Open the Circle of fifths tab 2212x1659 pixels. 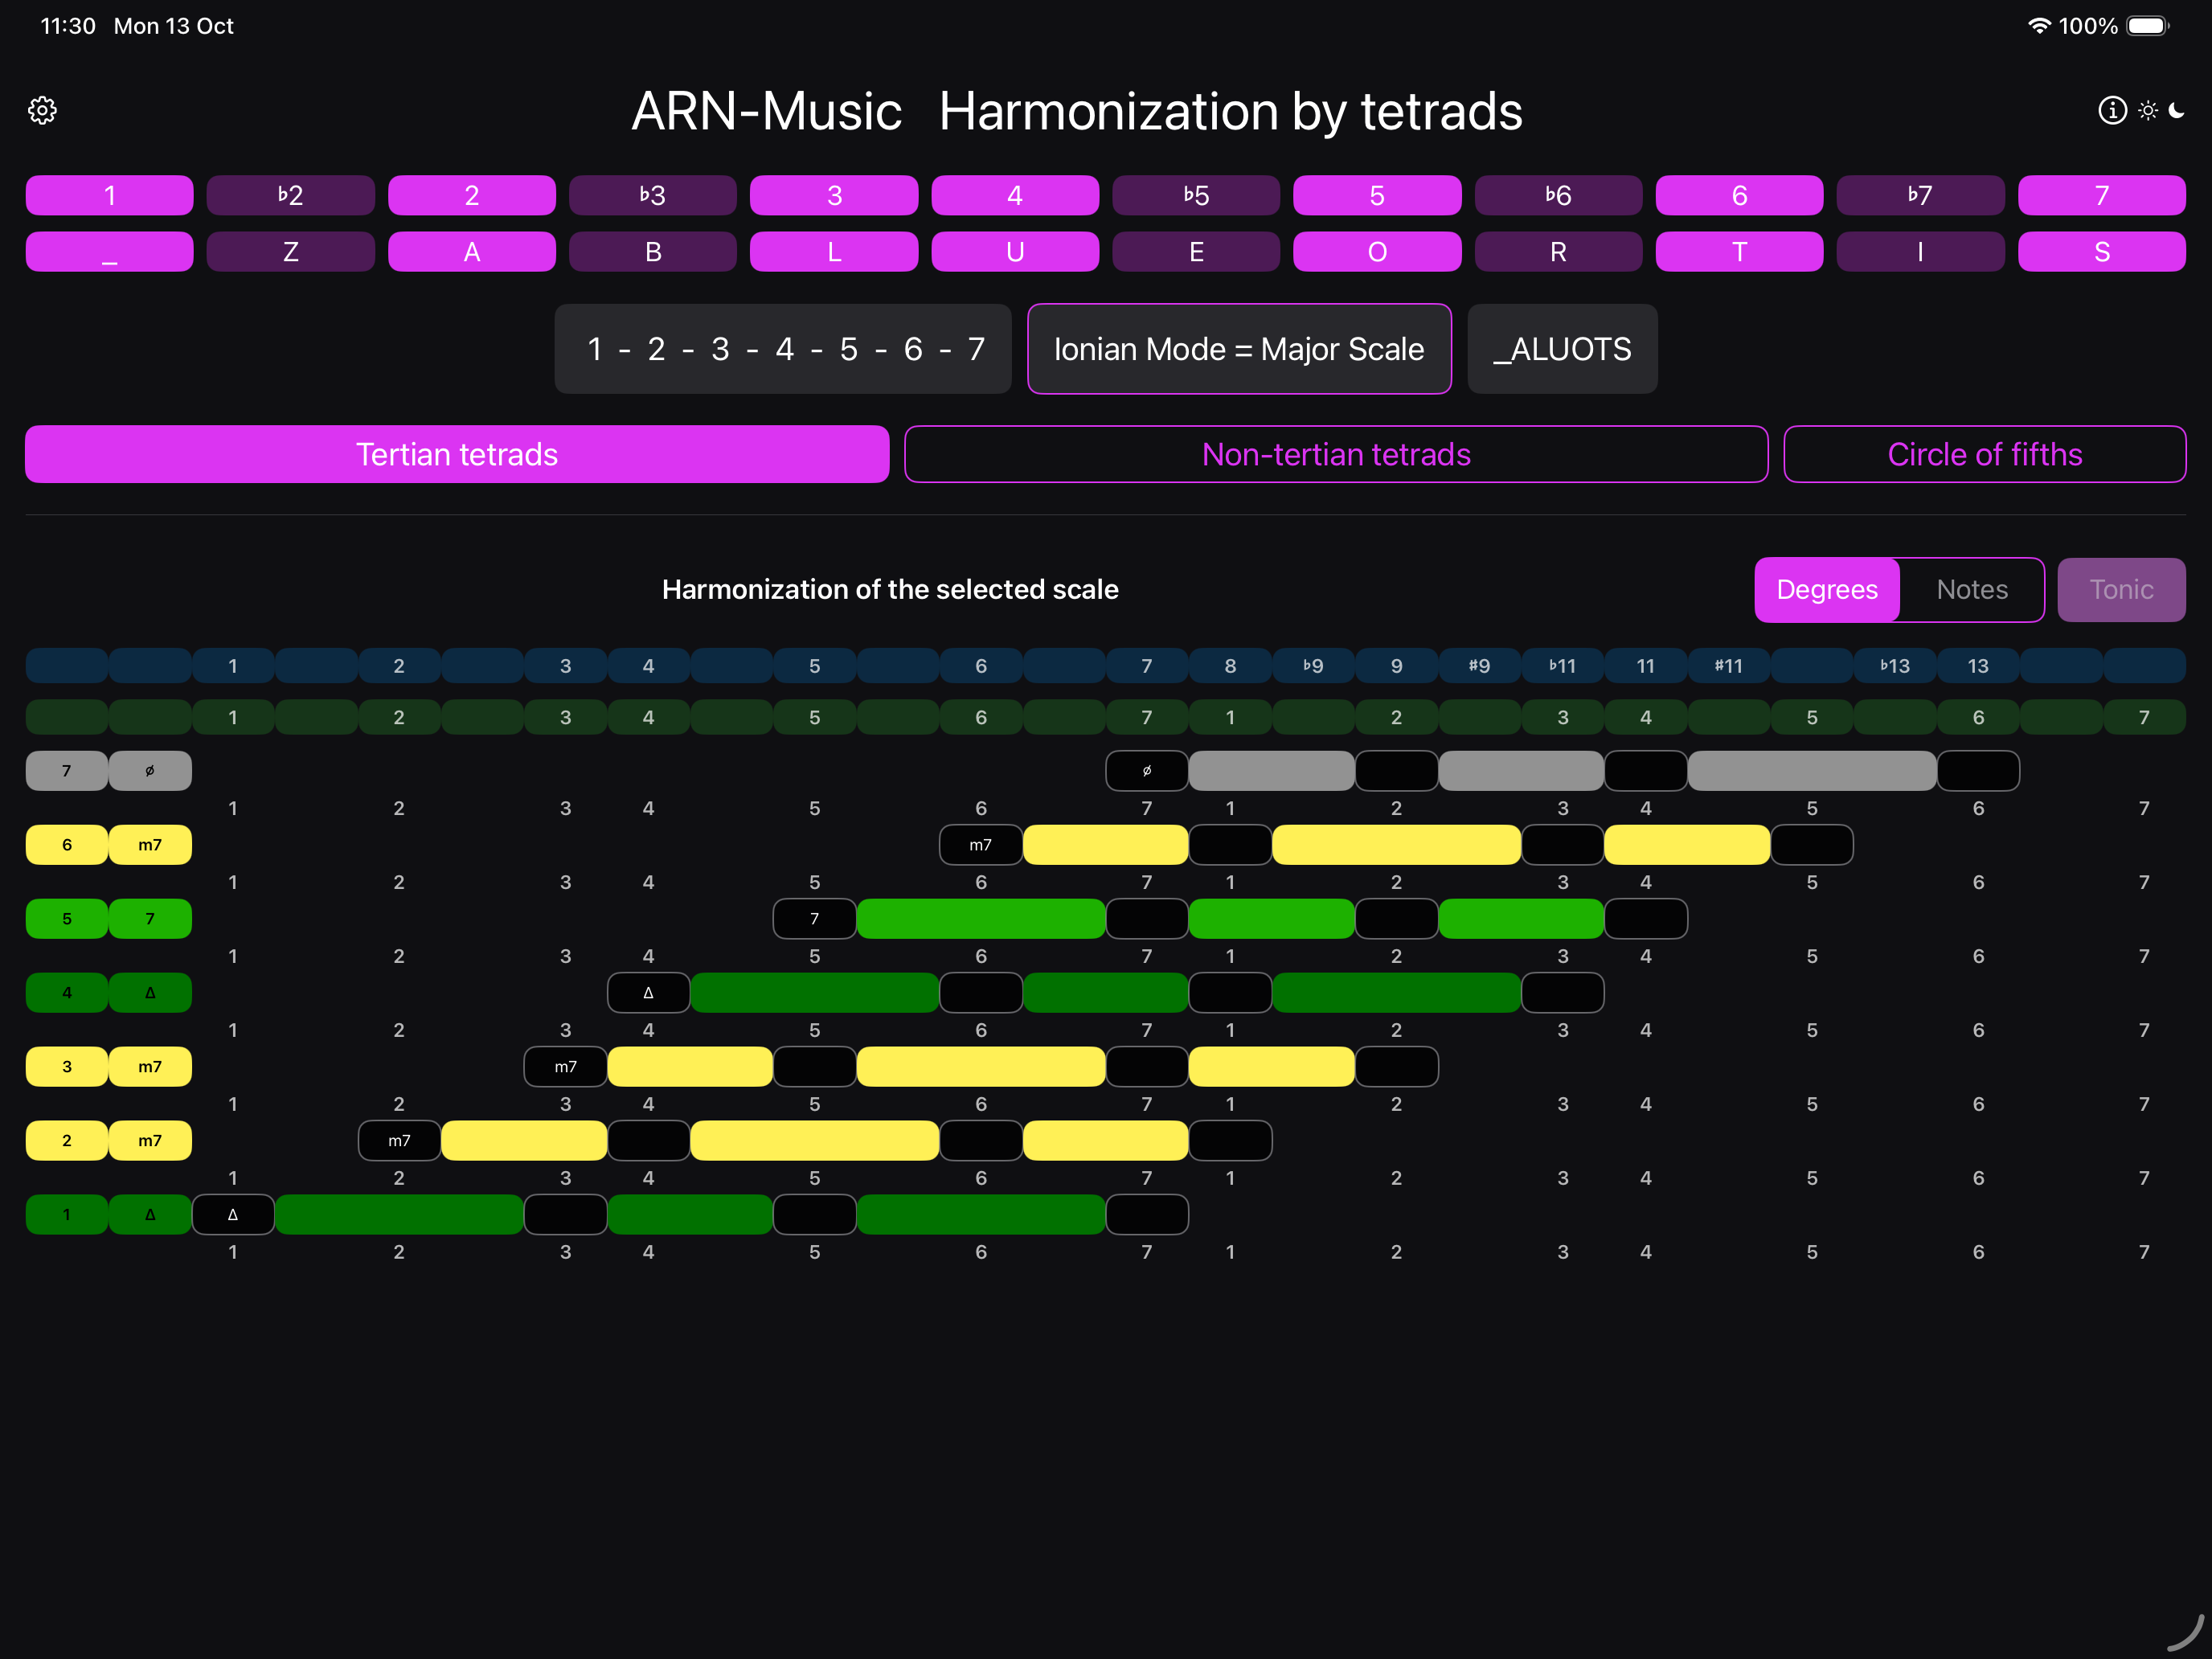pos(1984,455)
